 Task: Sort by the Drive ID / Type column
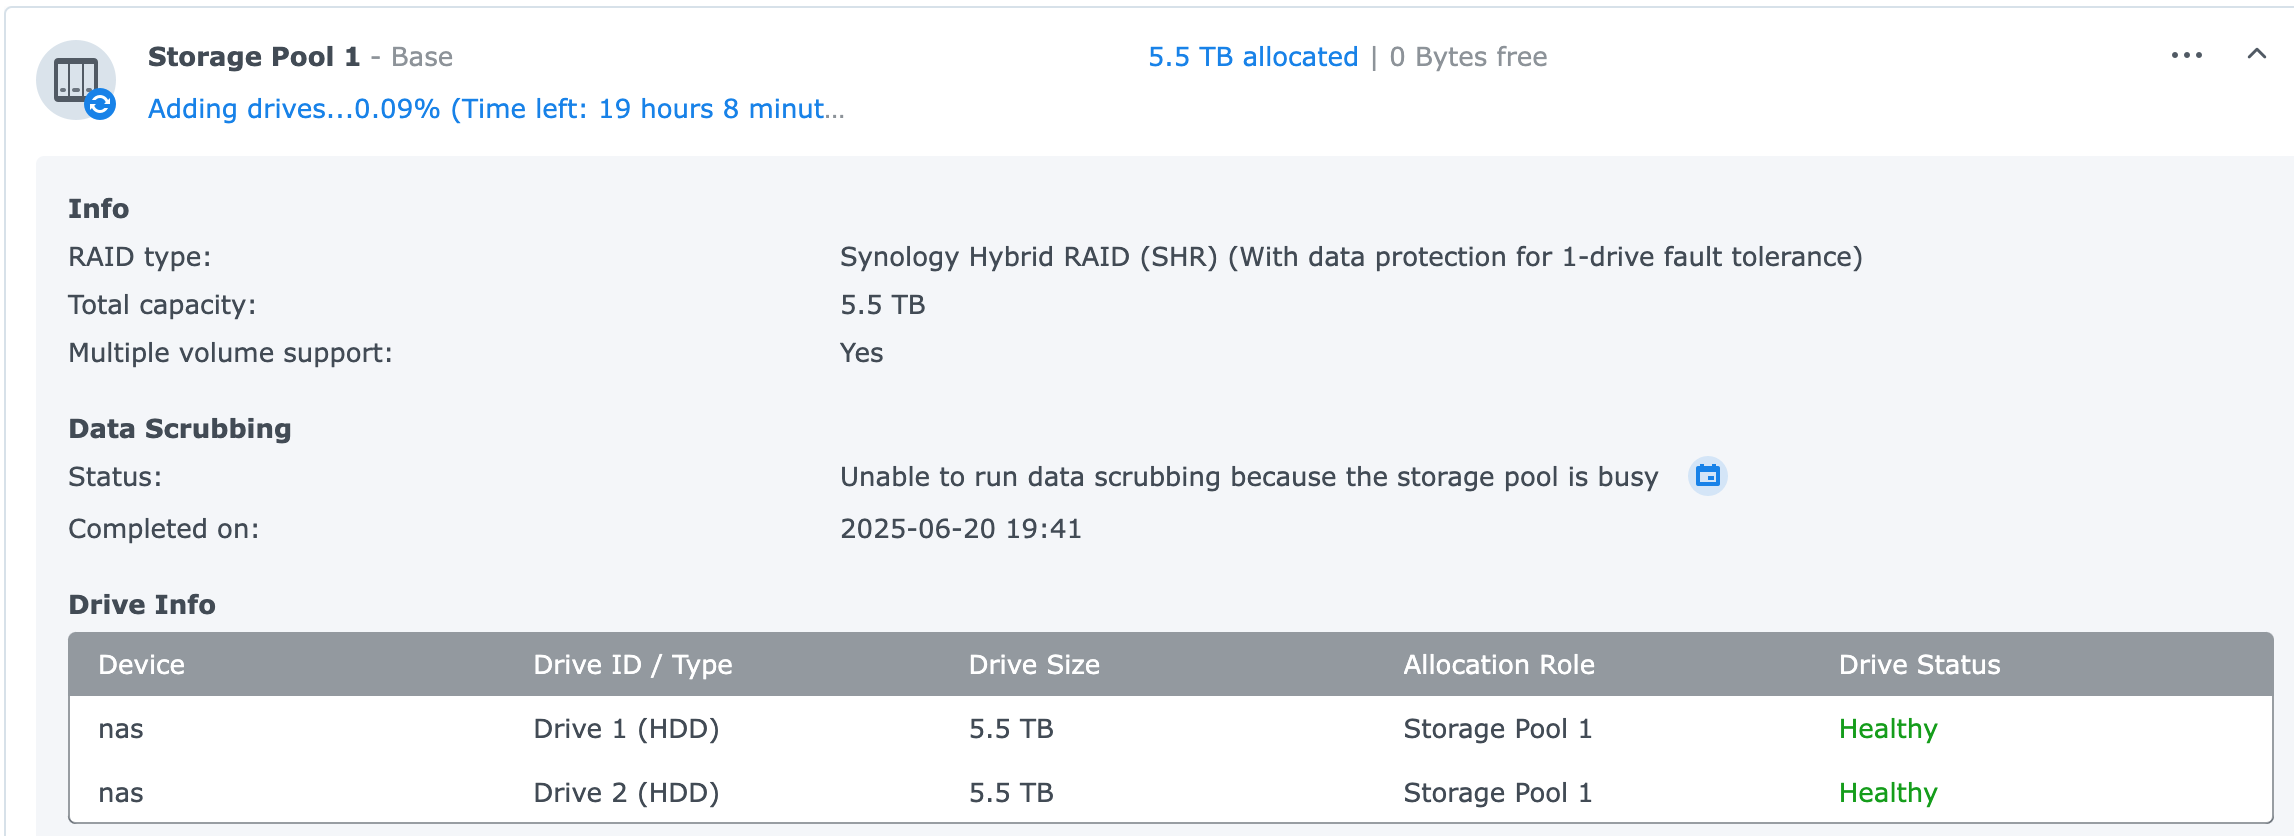tap(633, 665)
